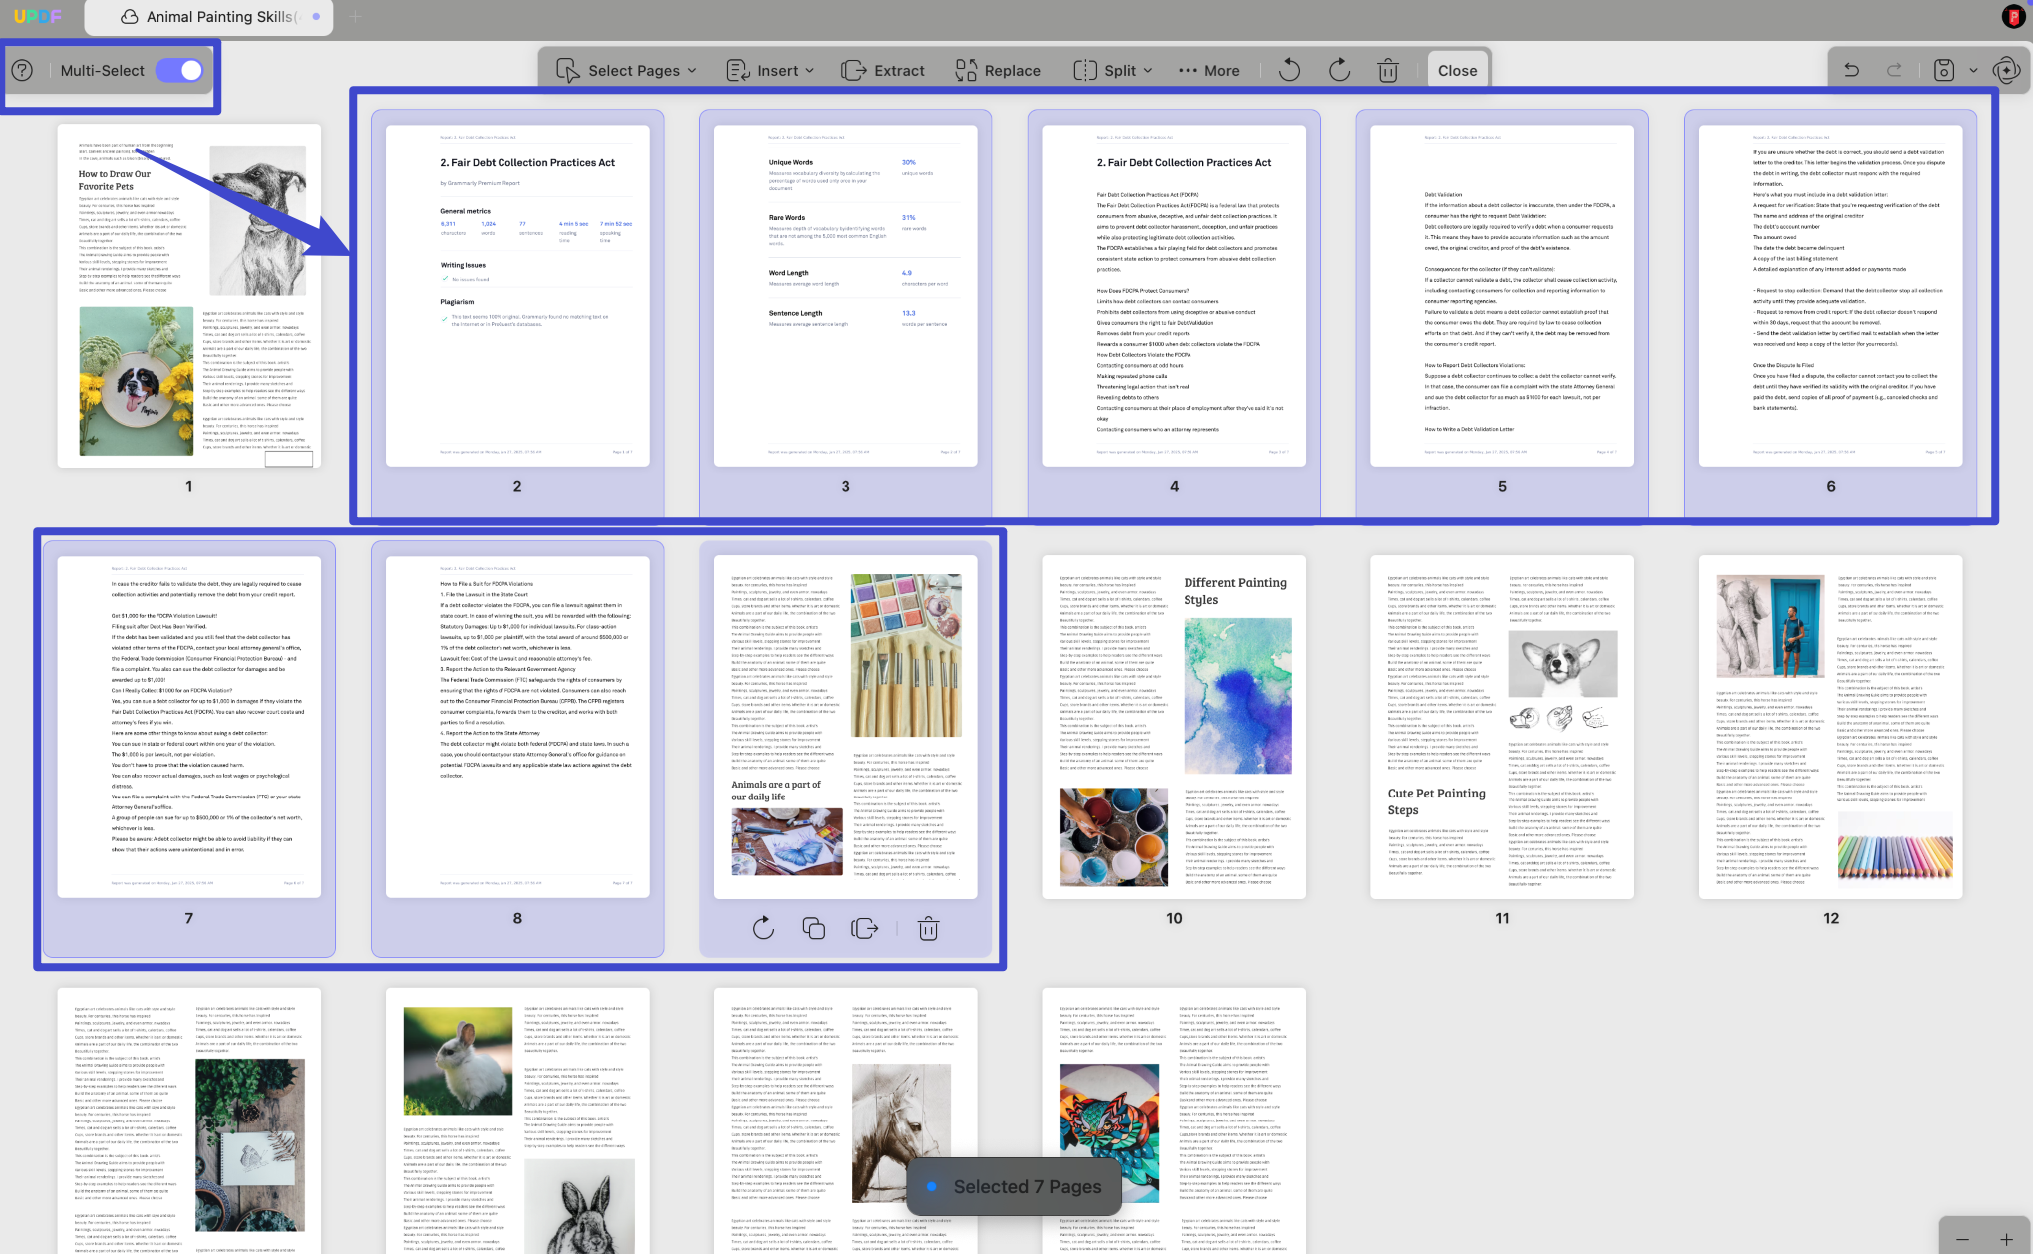Click the Replace button

click(998, 70)
